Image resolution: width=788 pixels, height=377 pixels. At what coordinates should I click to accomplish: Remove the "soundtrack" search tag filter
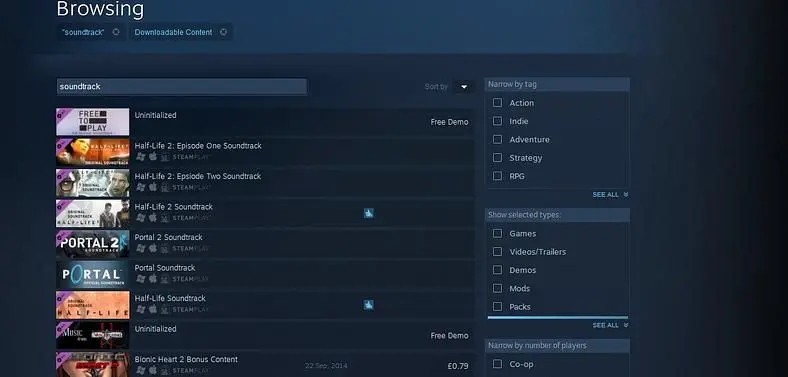(x=116, y=32)
